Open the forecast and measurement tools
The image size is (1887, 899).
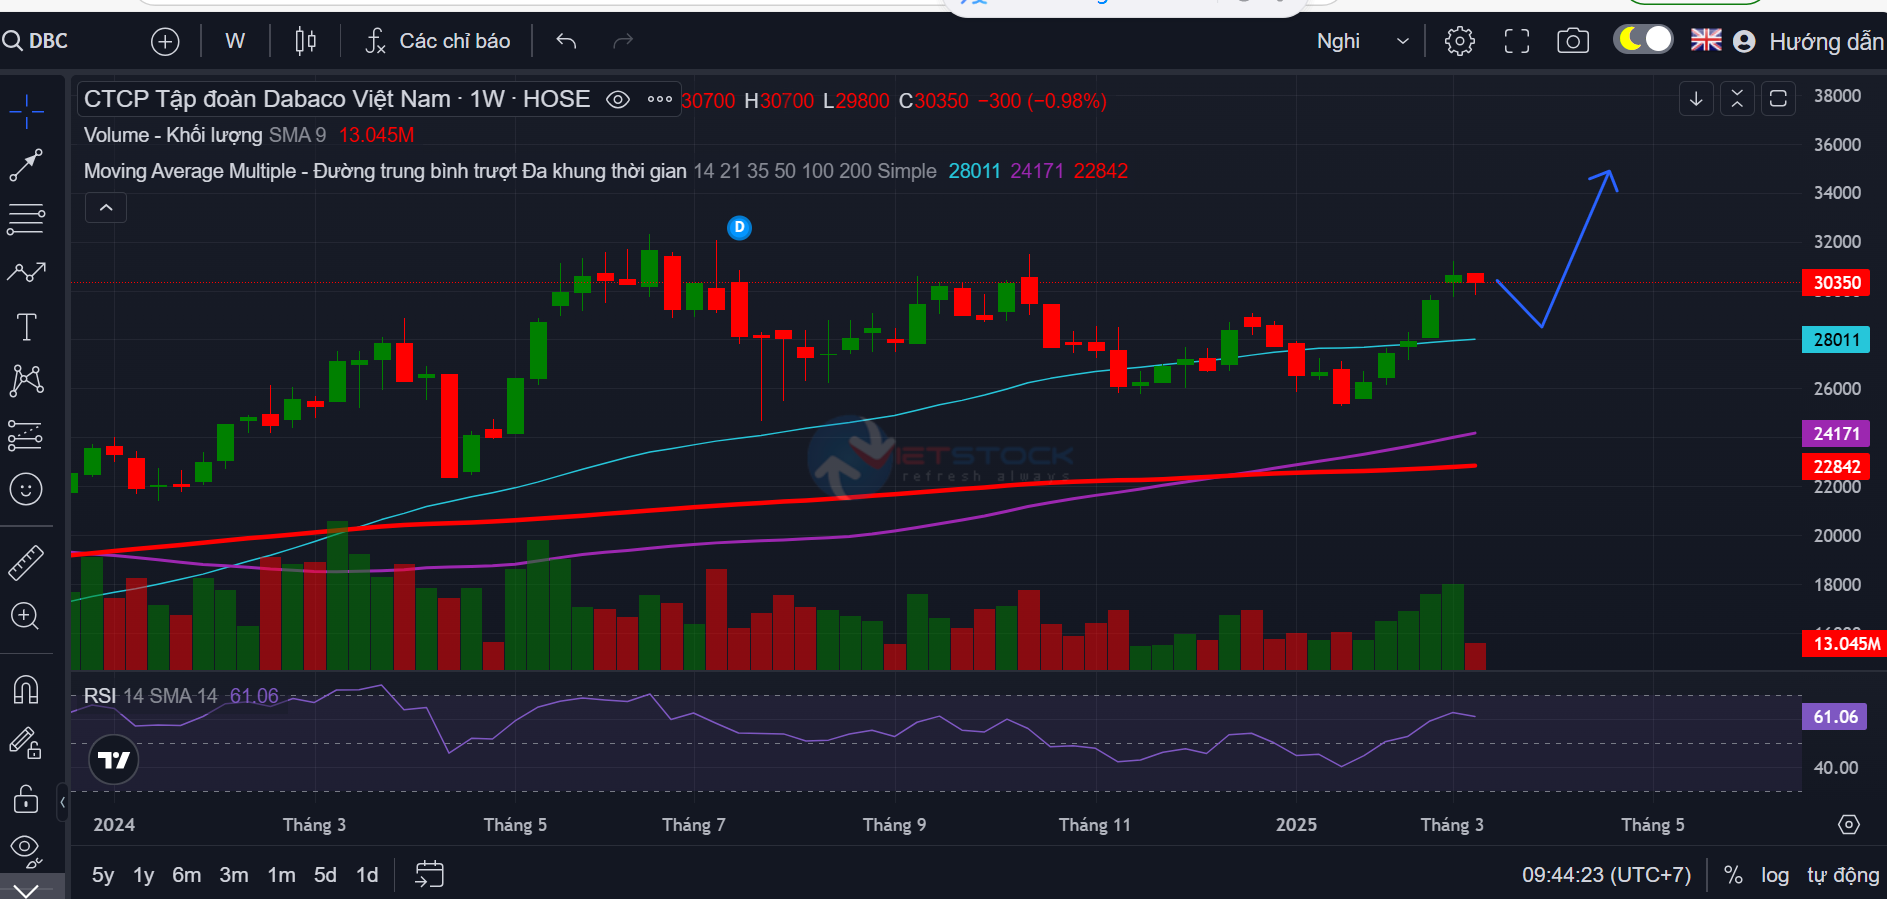point(26,435)
